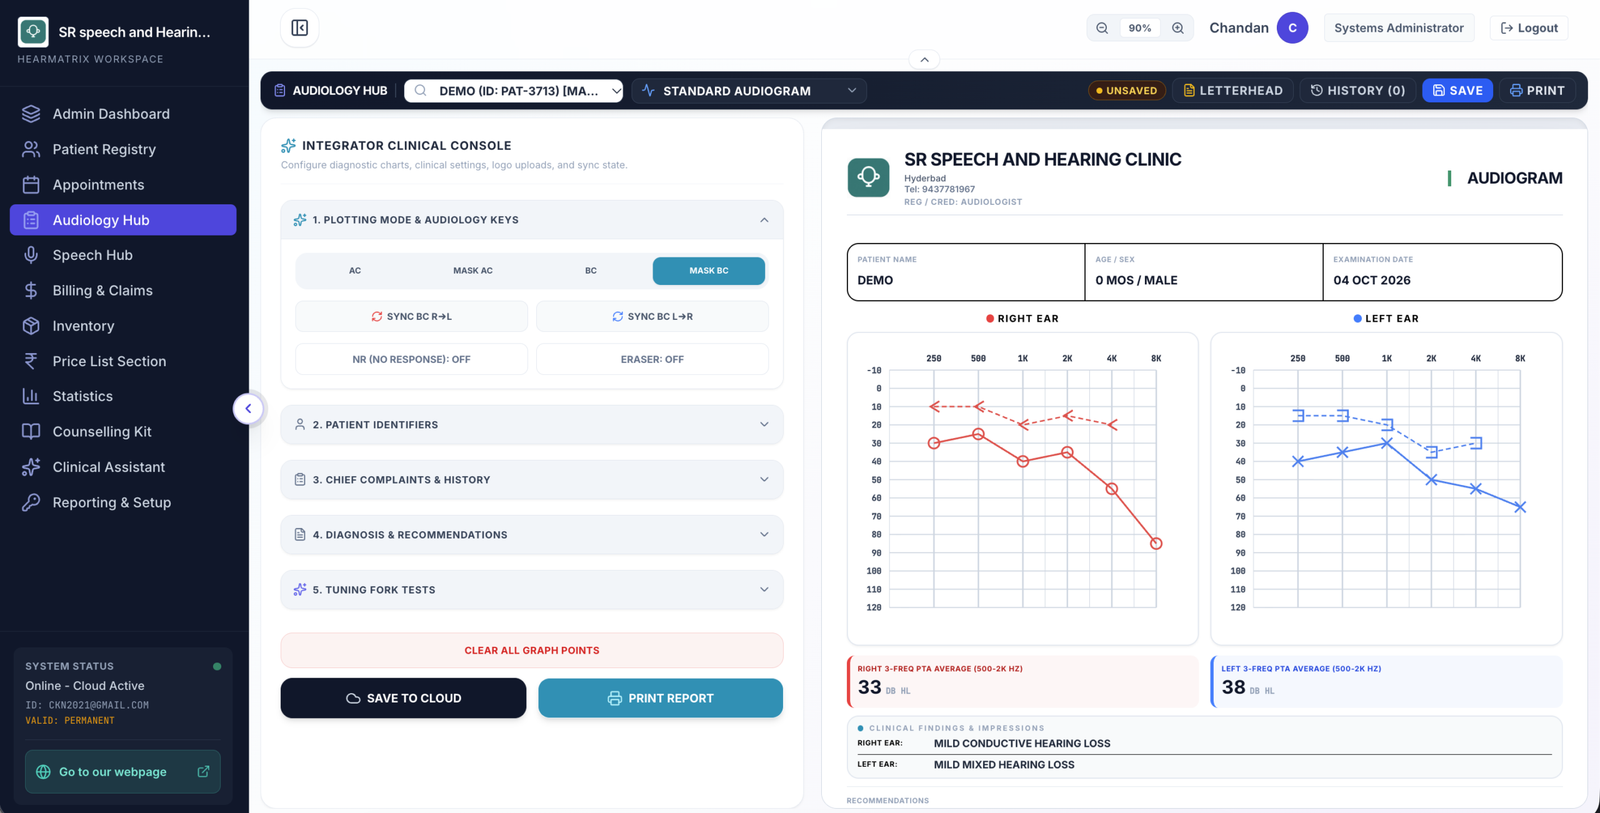The height and width of the screenshot is (813, 1600).
Task: Open Speech Hub in the sidebar
Action: click(x=123, y=255)
